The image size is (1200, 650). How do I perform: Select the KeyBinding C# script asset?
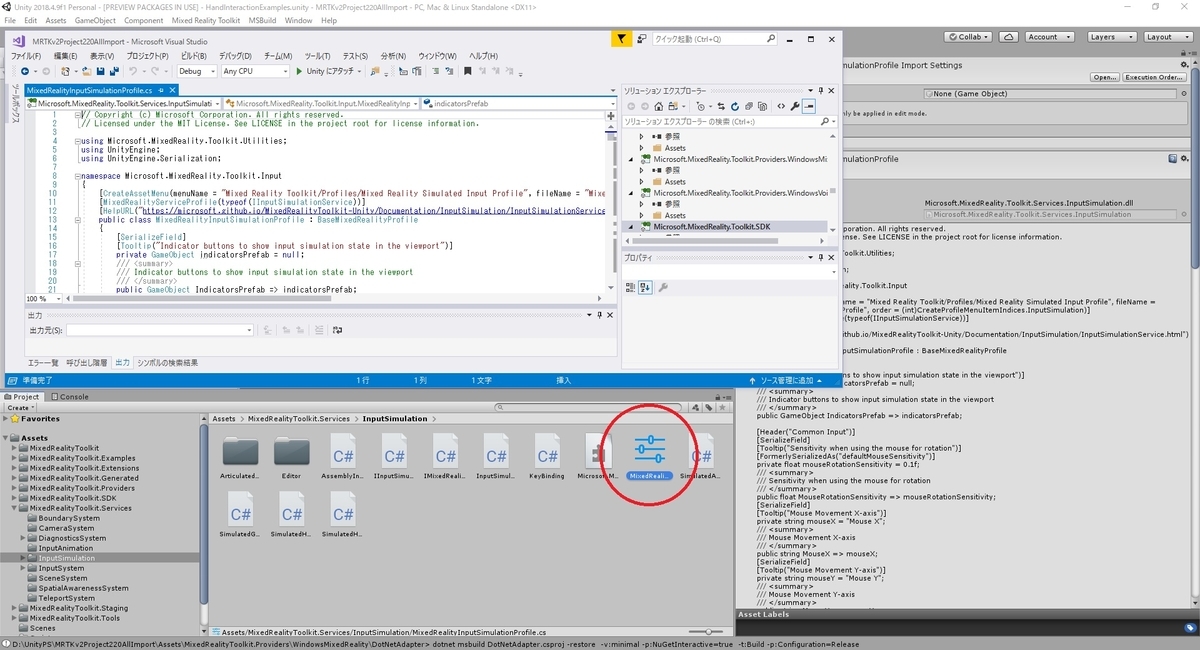[547, 455]
